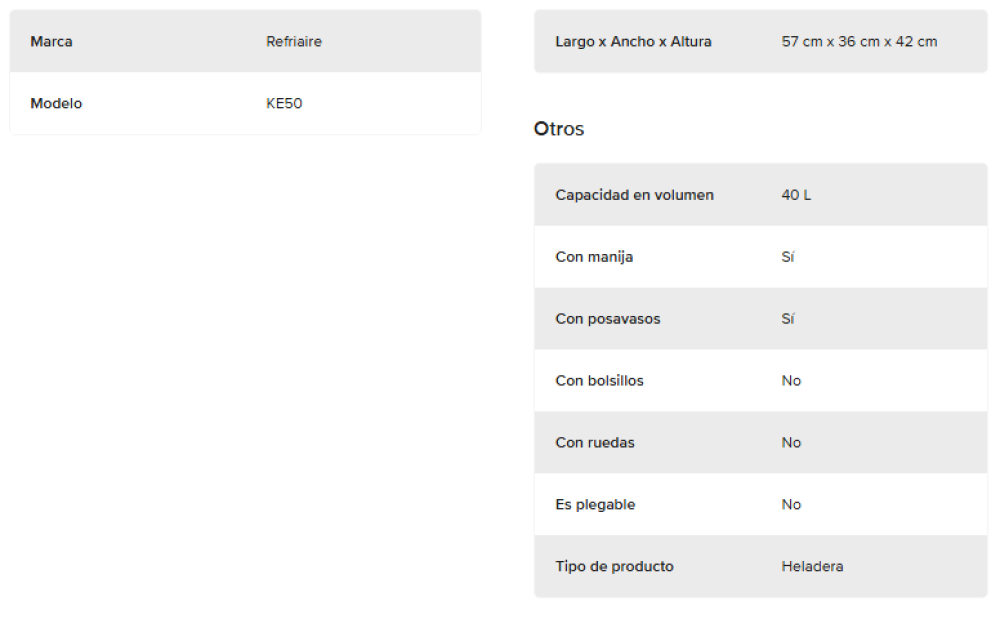
Task: Select the Sí value for Con manija
Action: (x=788, y=257)
